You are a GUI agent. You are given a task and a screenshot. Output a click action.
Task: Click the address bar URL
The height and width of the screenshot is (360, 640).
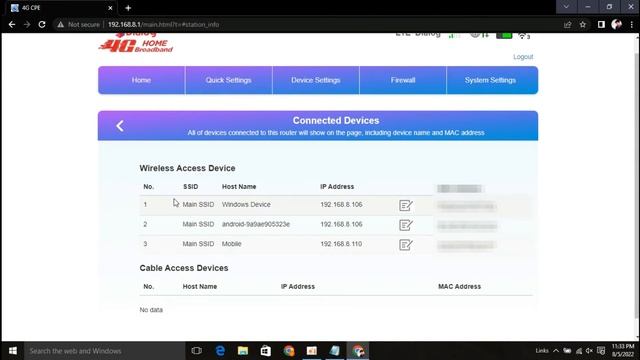click(x=163, y=24)
